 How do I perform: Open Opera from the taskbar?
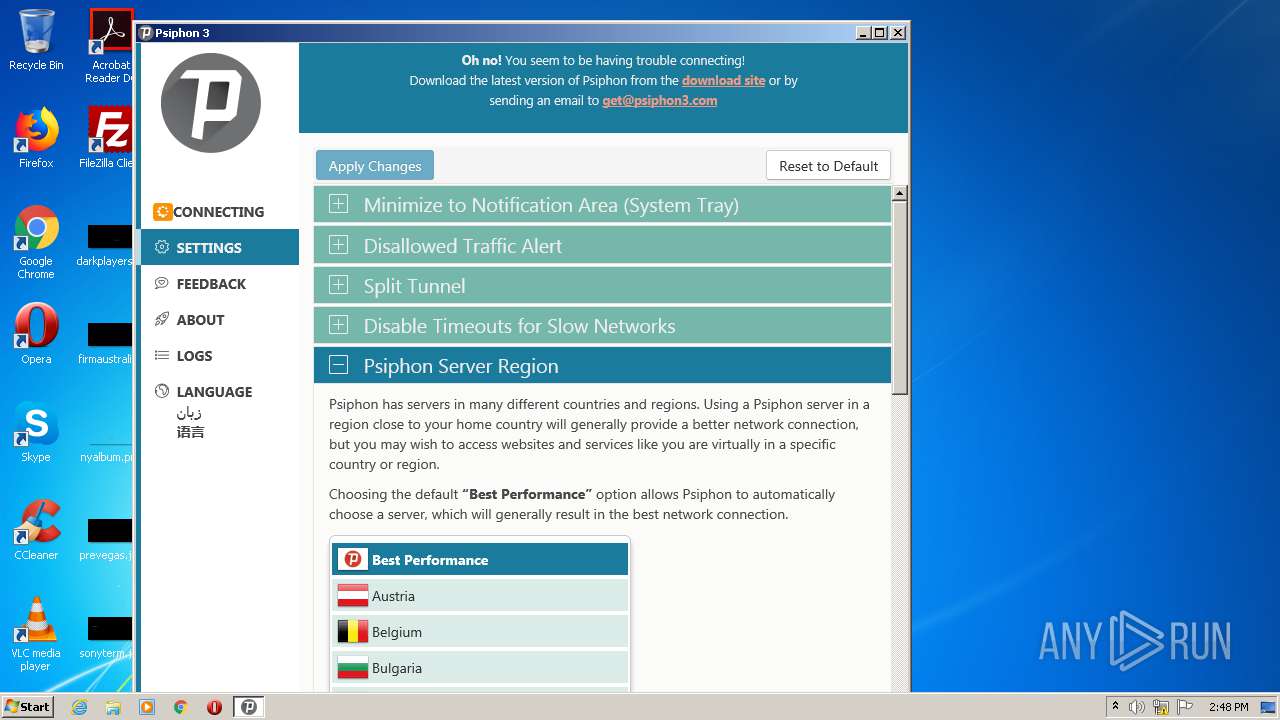[214, 707]
